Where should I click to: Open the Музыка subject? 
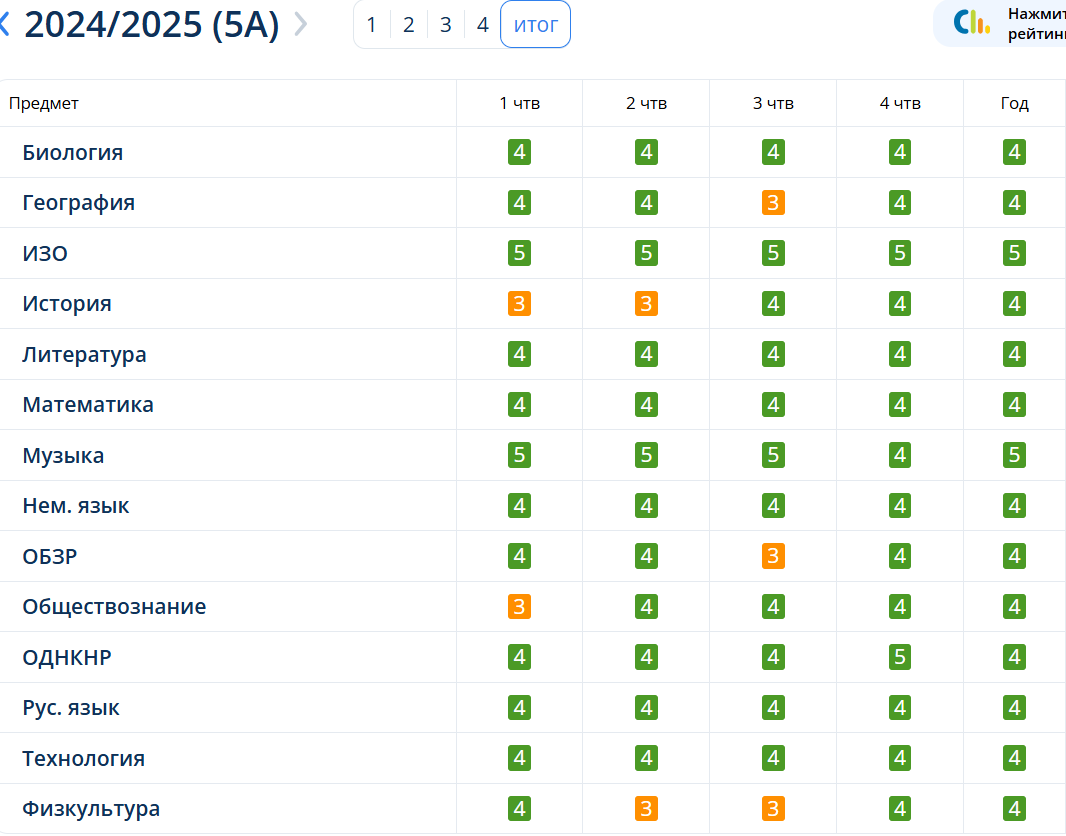pos(63,455)
